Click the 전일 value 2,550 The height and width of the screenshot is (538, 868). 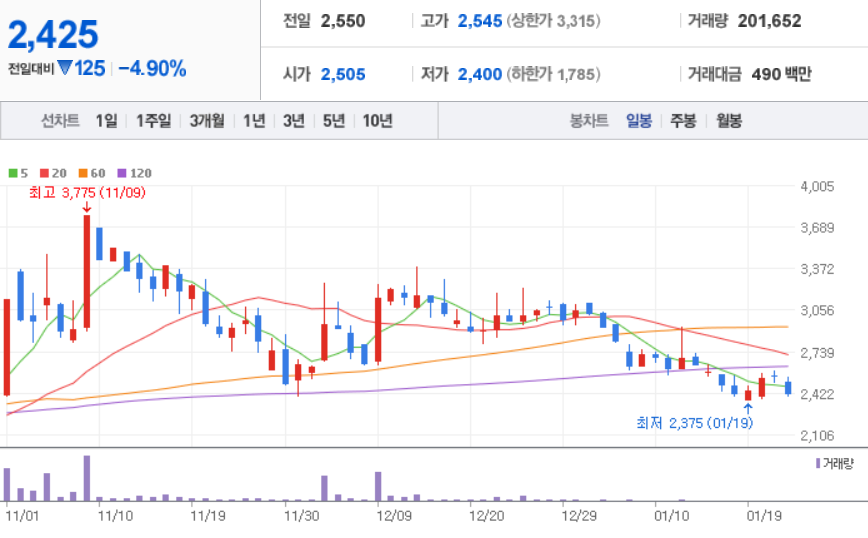coord(343,21)
